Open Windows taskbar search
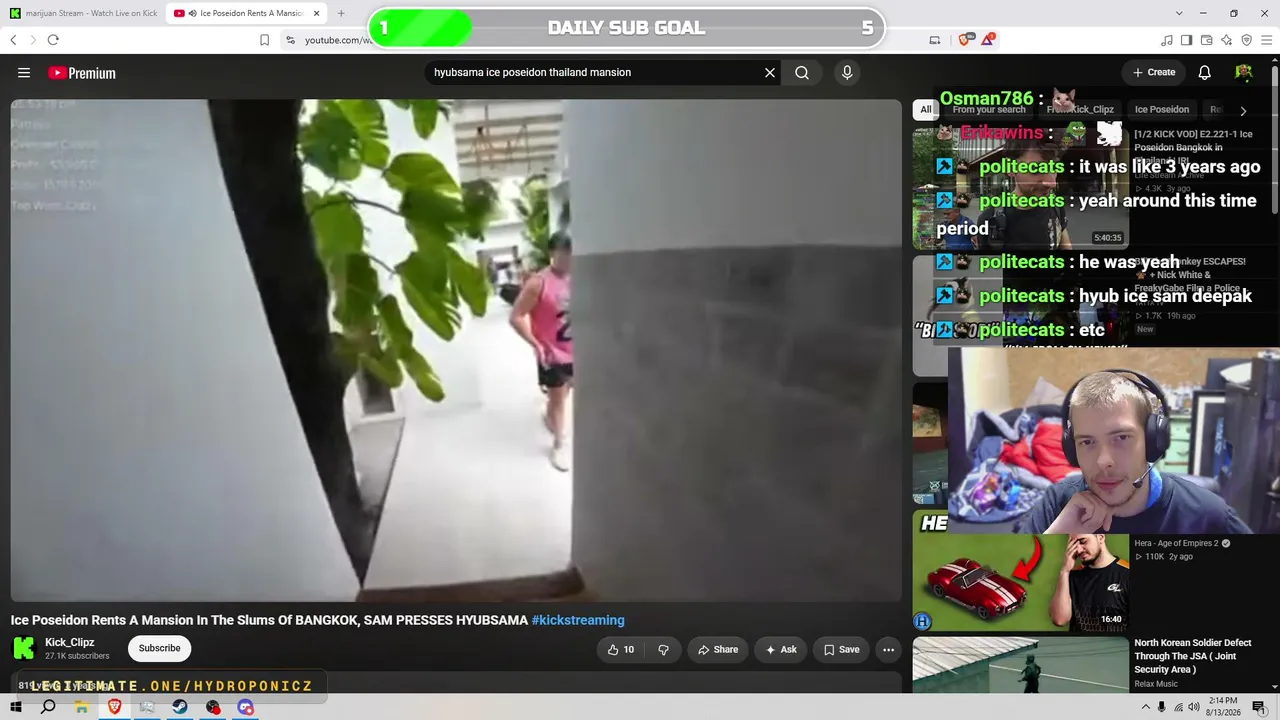 coord(48,707)
